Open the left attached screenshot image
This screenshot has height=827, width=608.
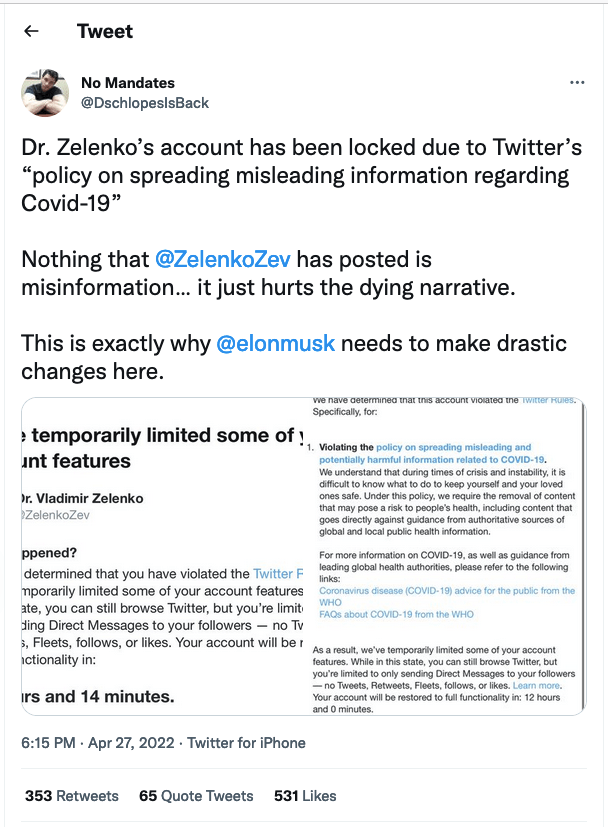coord(160,555)
